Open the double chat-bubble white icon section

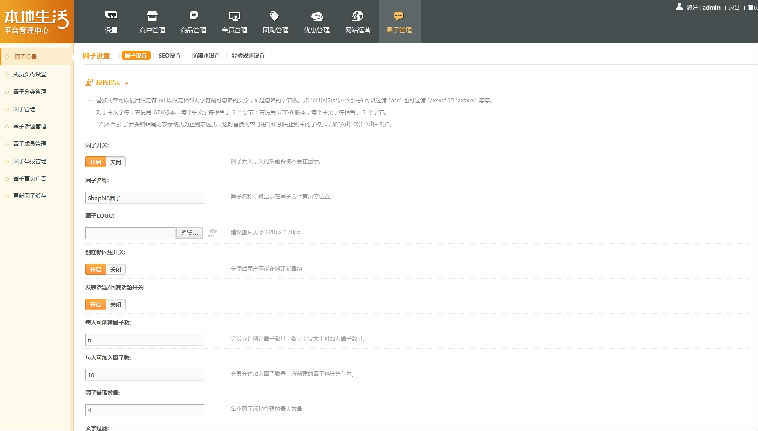(317, 22)
